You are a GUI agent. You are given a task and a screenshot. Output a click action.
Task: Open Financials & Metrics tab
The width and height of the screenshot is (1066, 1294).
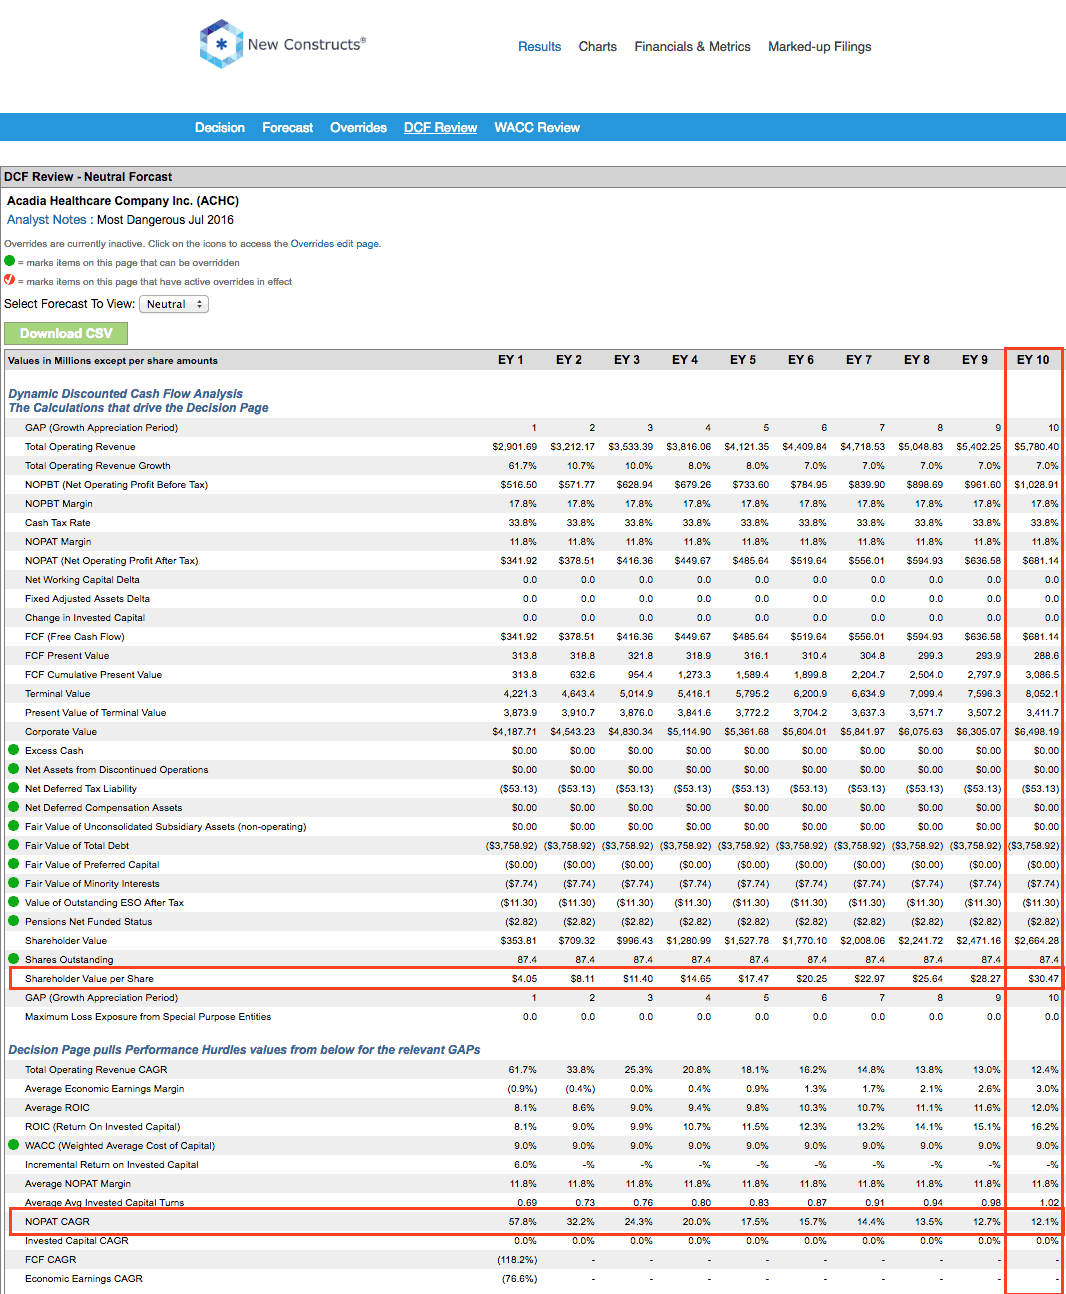[x=692, y=47]
